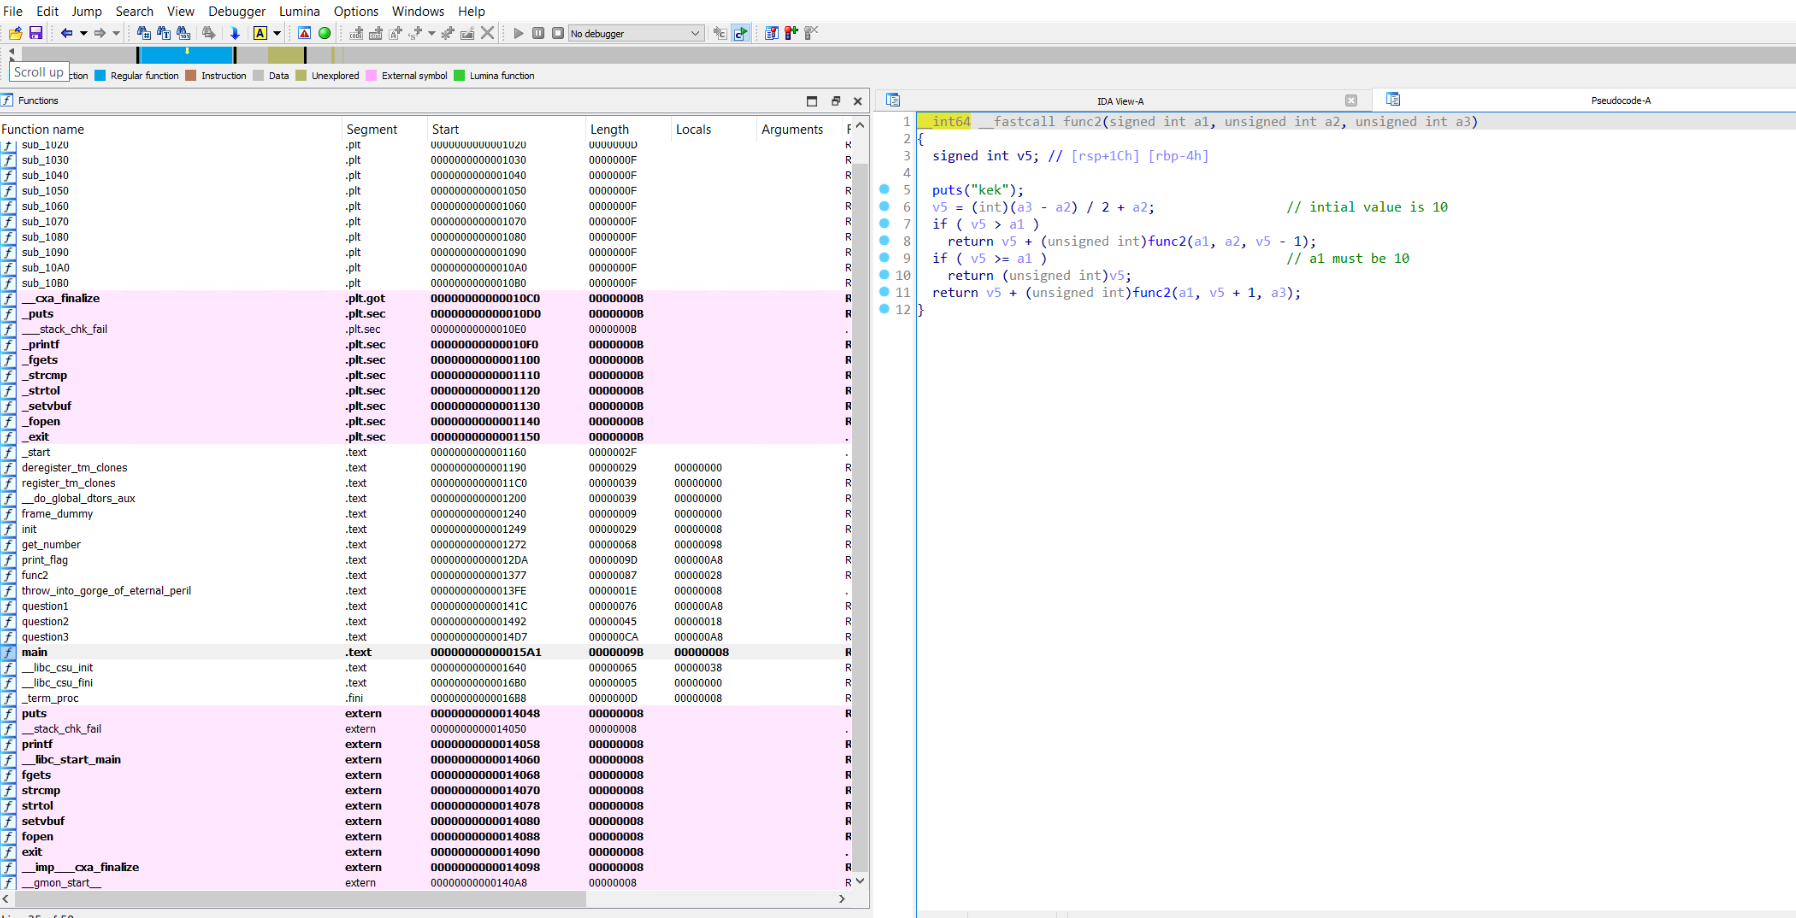Click the pink 'External symbol' legend swatch
Viewport: 1796px width, 918px height.
click(x=371, y=75)
